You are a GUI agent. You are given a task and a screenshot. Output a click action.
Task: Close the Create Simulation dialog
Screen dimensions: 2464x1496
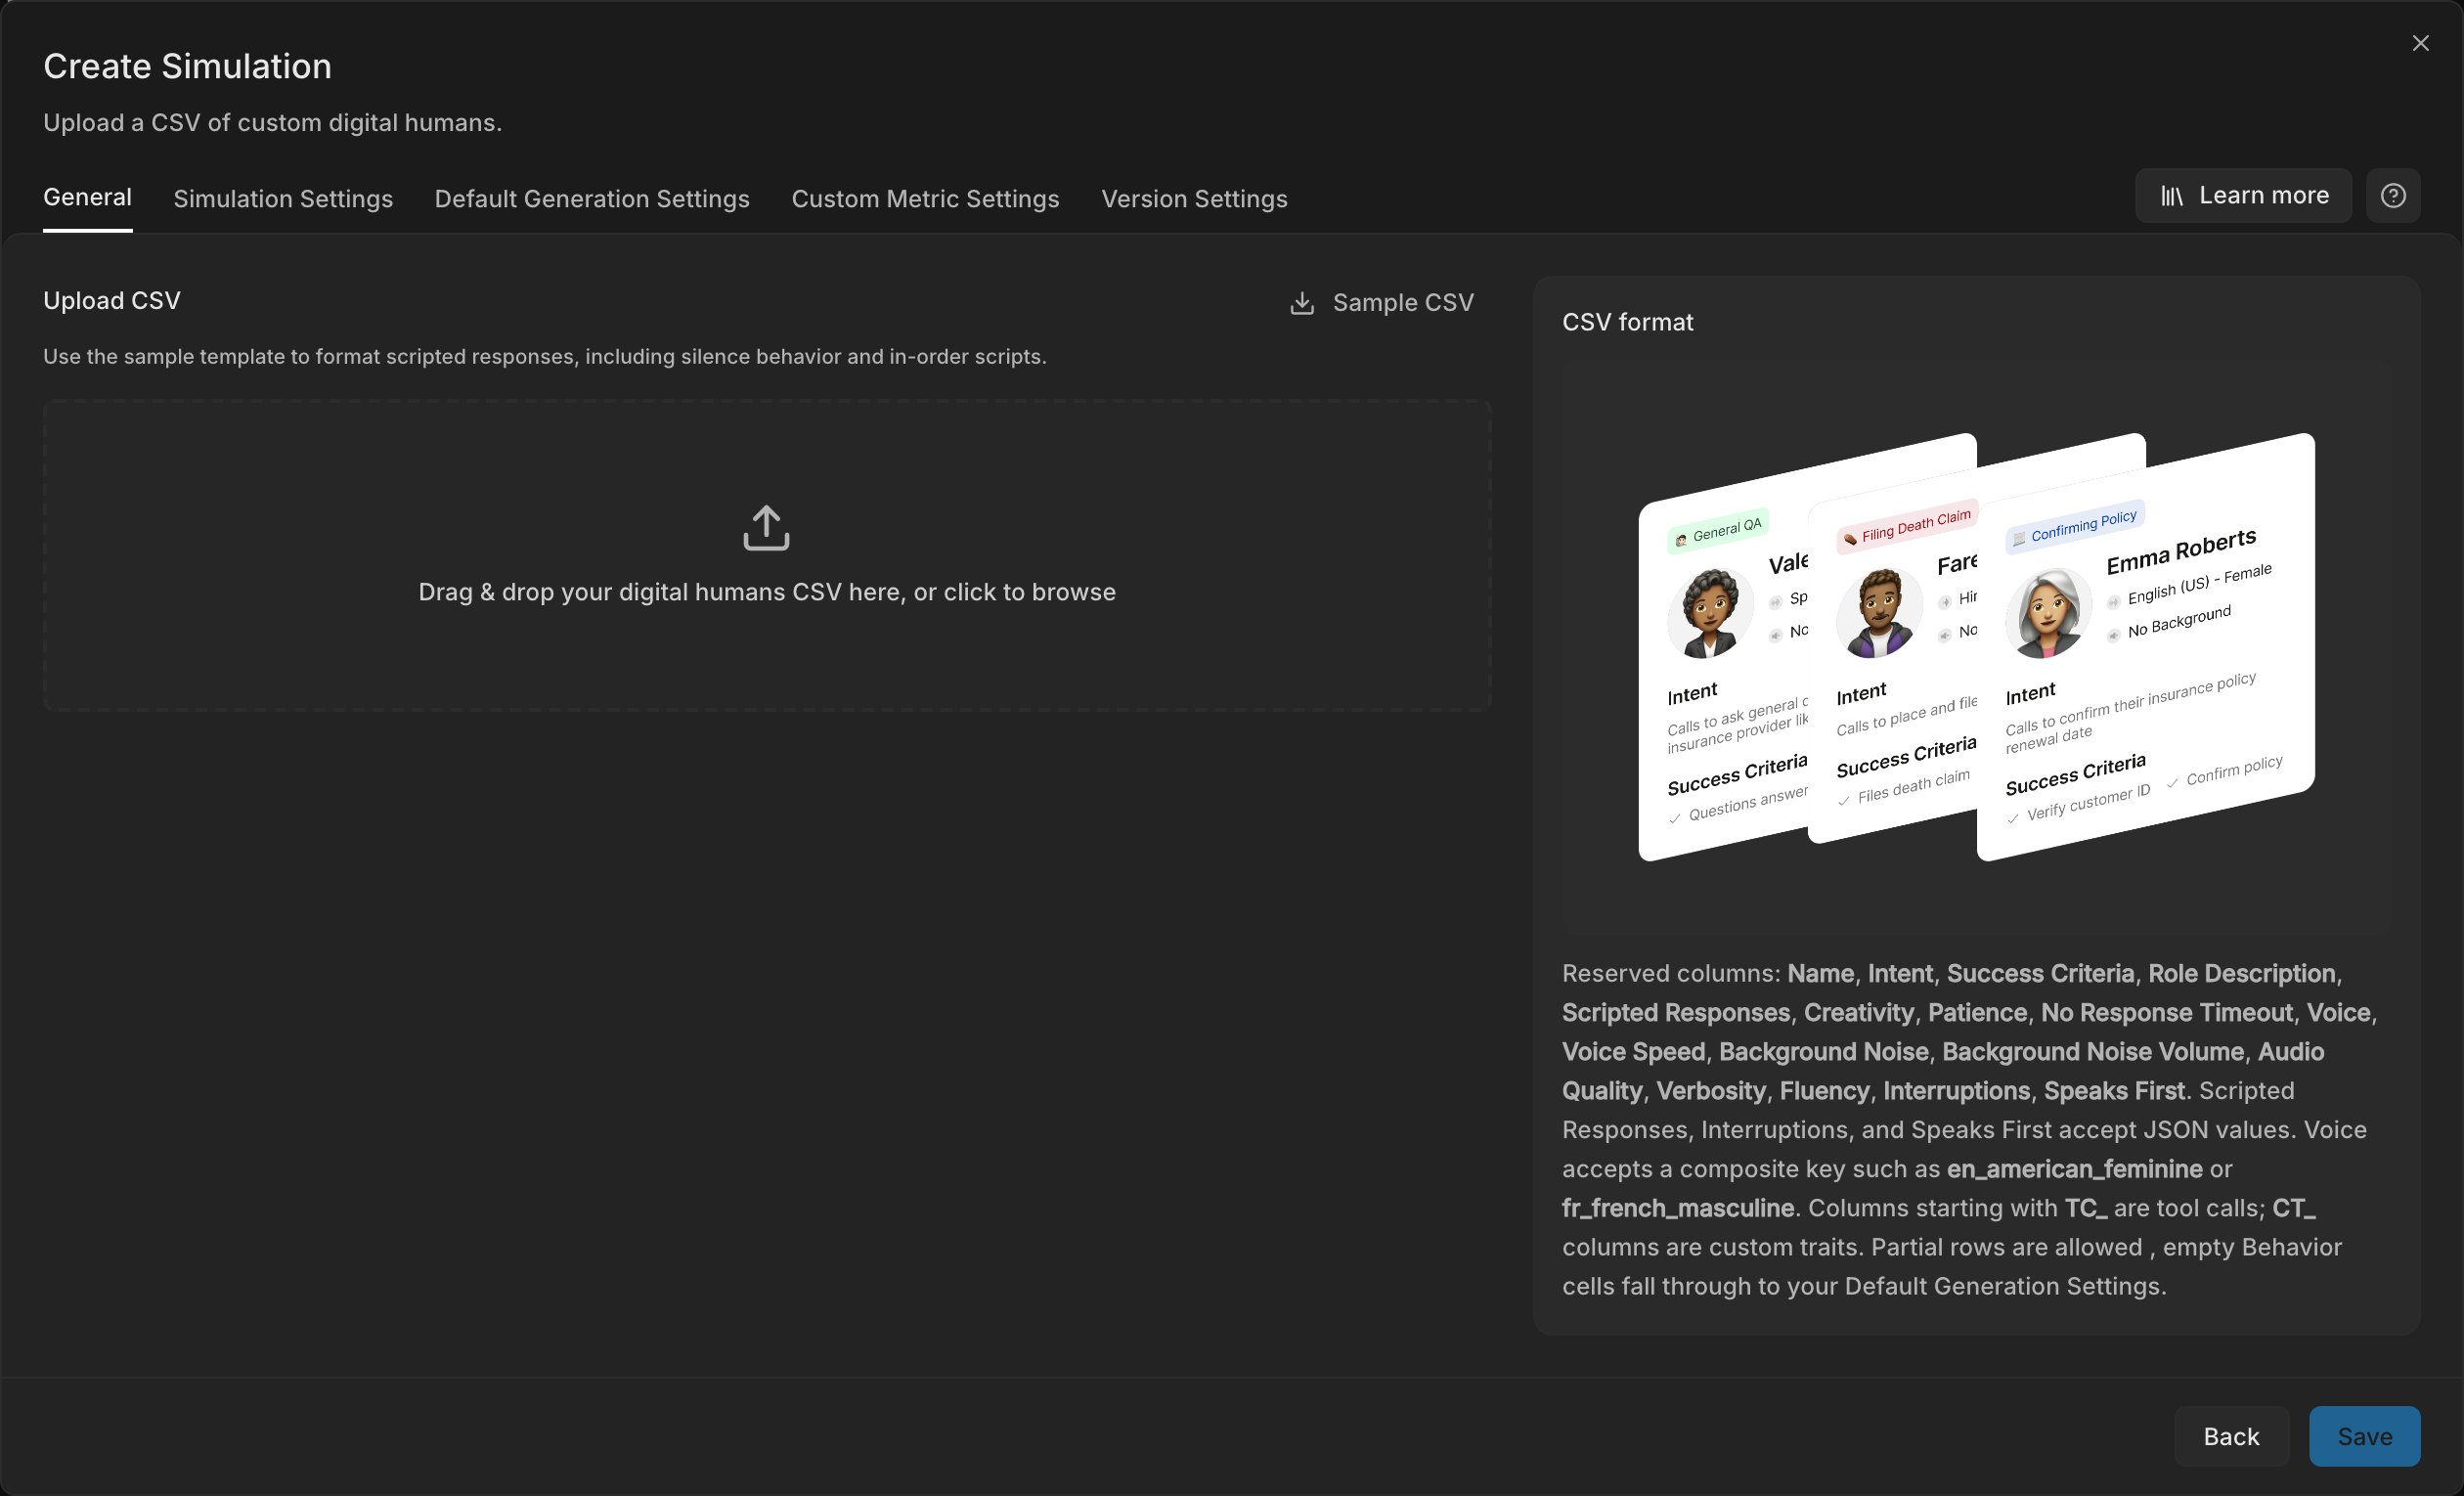pyautogui.click(x=2420, y=43)
